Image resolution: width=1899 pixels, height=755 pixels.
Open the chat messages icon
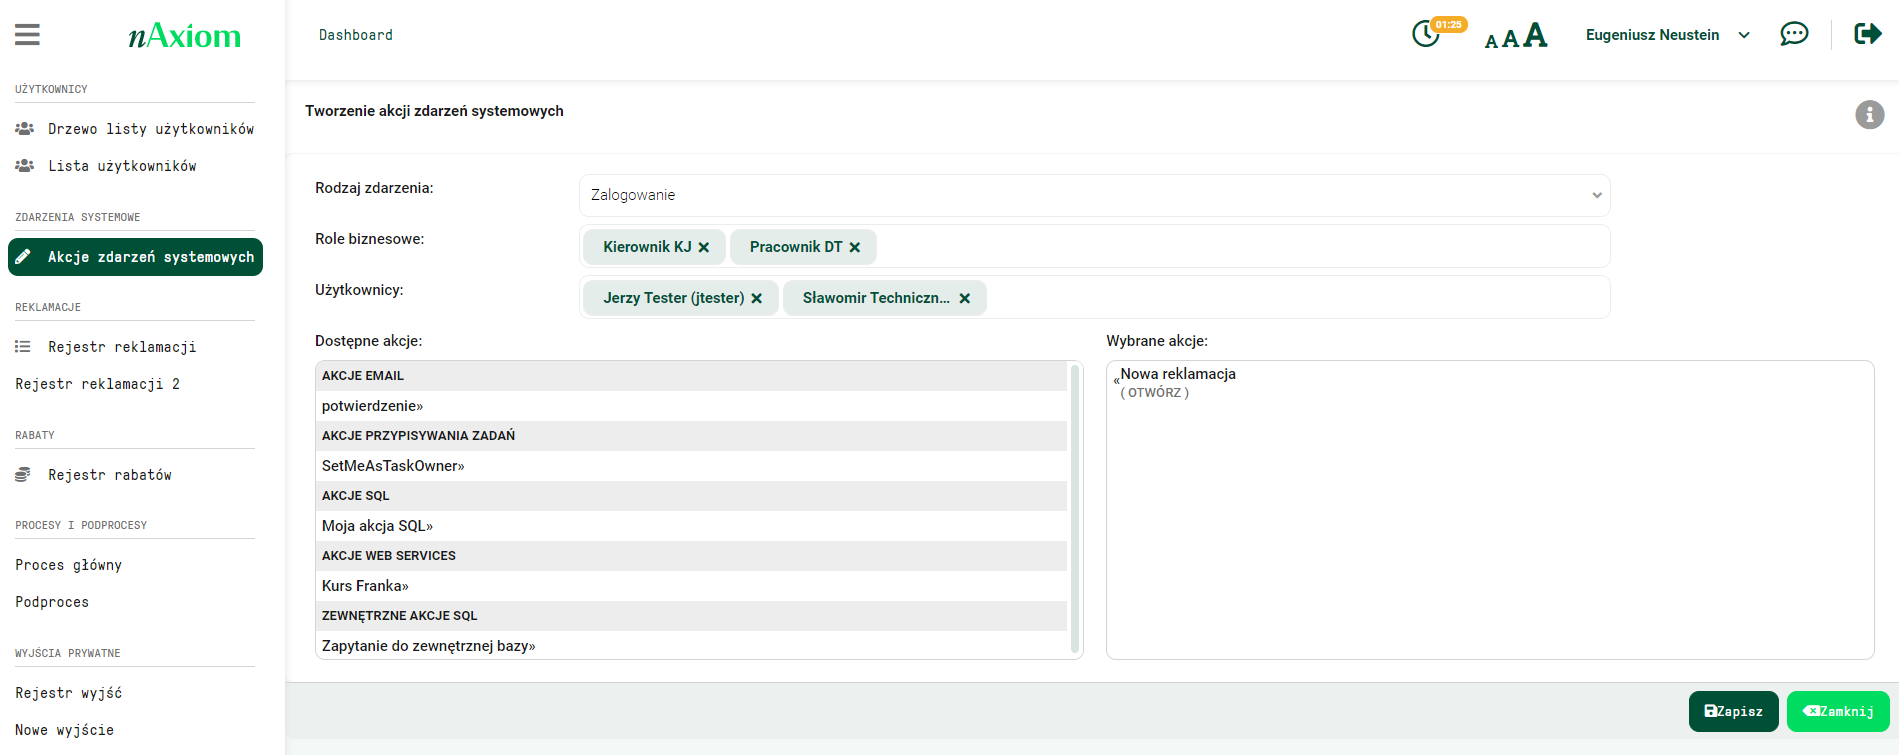tap(1794, 35)
